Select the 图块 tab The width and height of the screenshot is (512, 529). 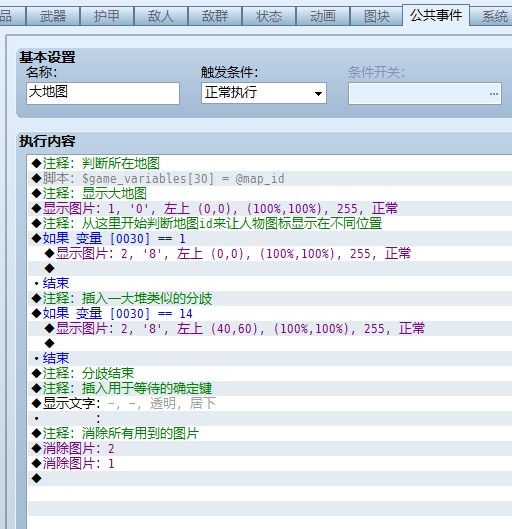pos(377,16)
